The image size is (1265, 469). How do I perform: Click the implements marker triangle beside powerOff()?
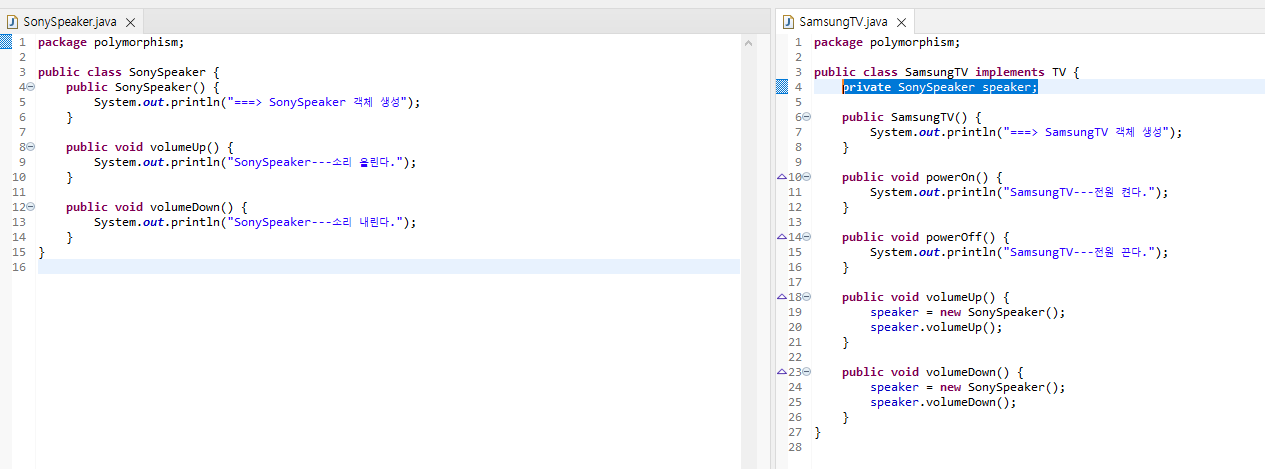(782, 237)
